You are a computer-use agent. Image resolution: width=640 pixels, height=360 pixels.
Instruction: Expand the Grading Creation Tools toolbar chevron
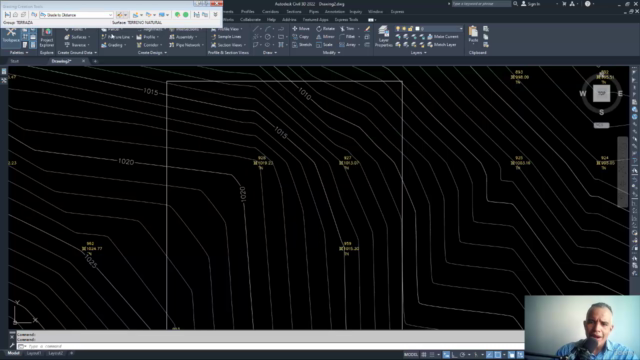pyautogui.click(x=216, y=15)
